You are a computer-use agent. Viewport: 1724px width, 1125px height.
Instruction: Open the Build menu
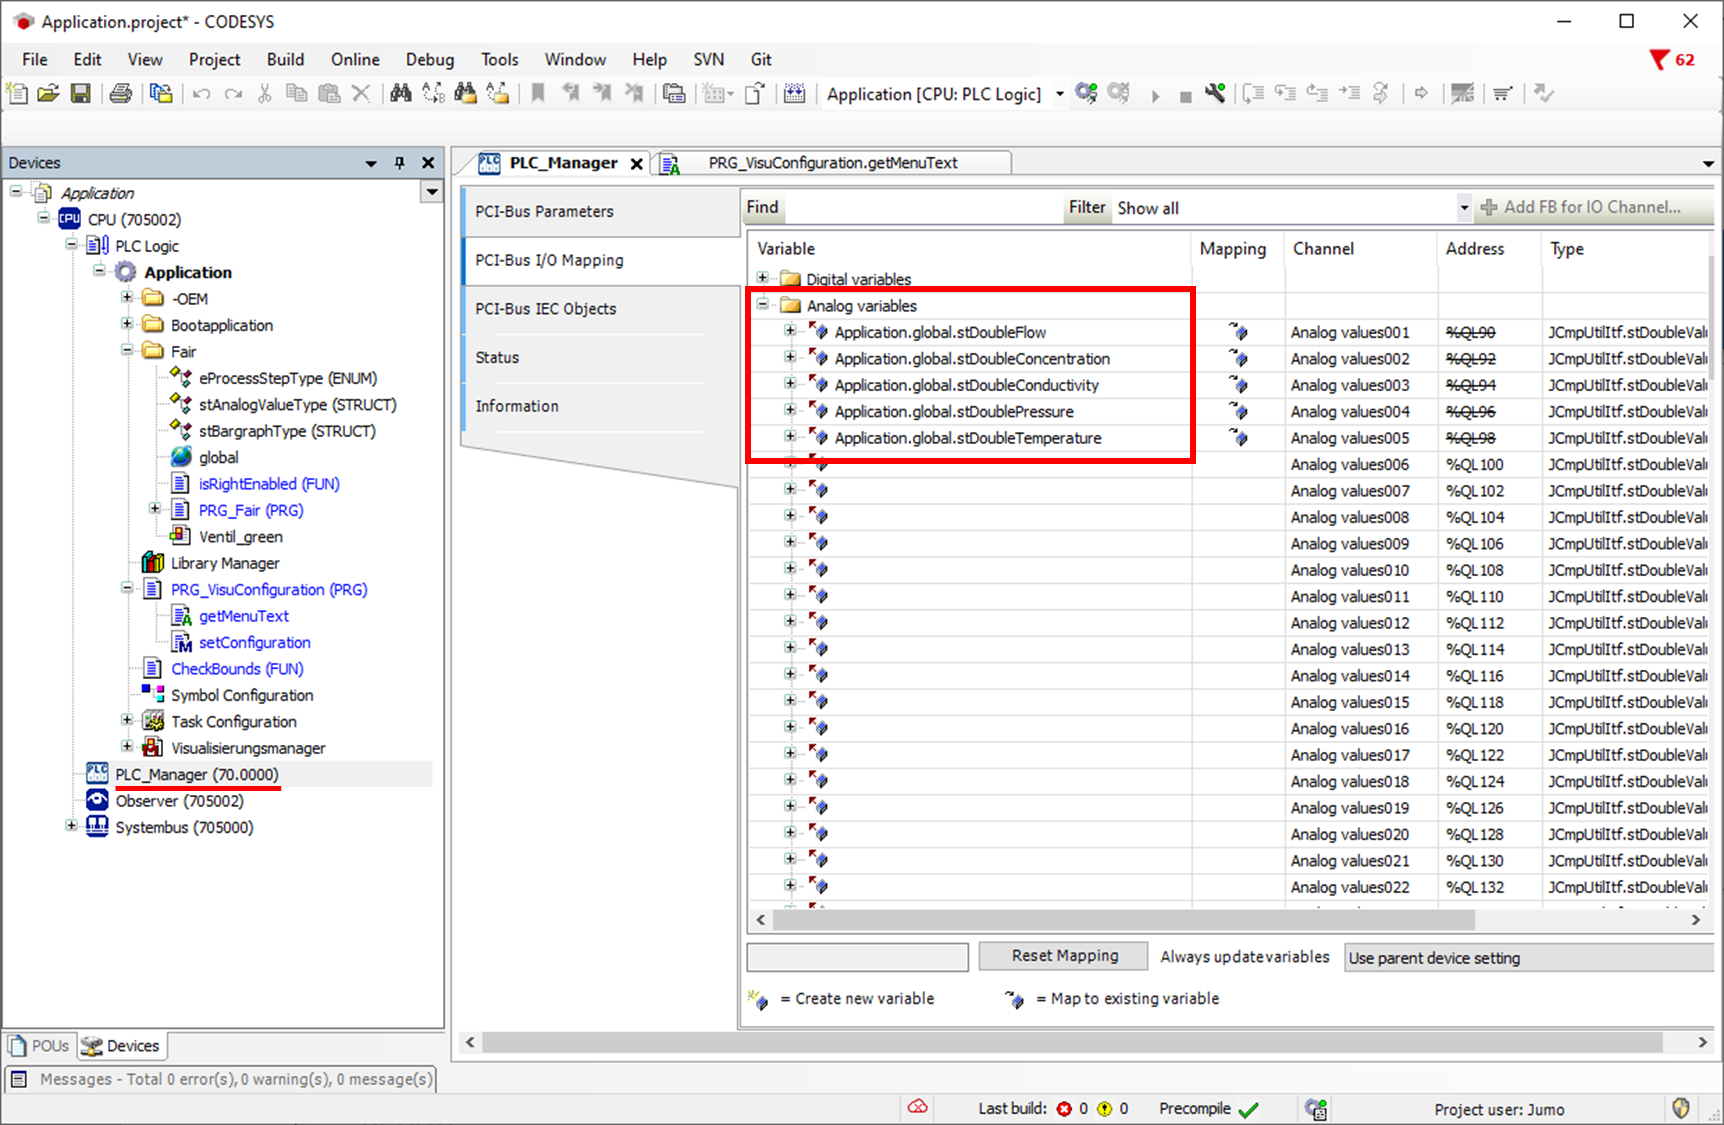[x=285, y=60]
